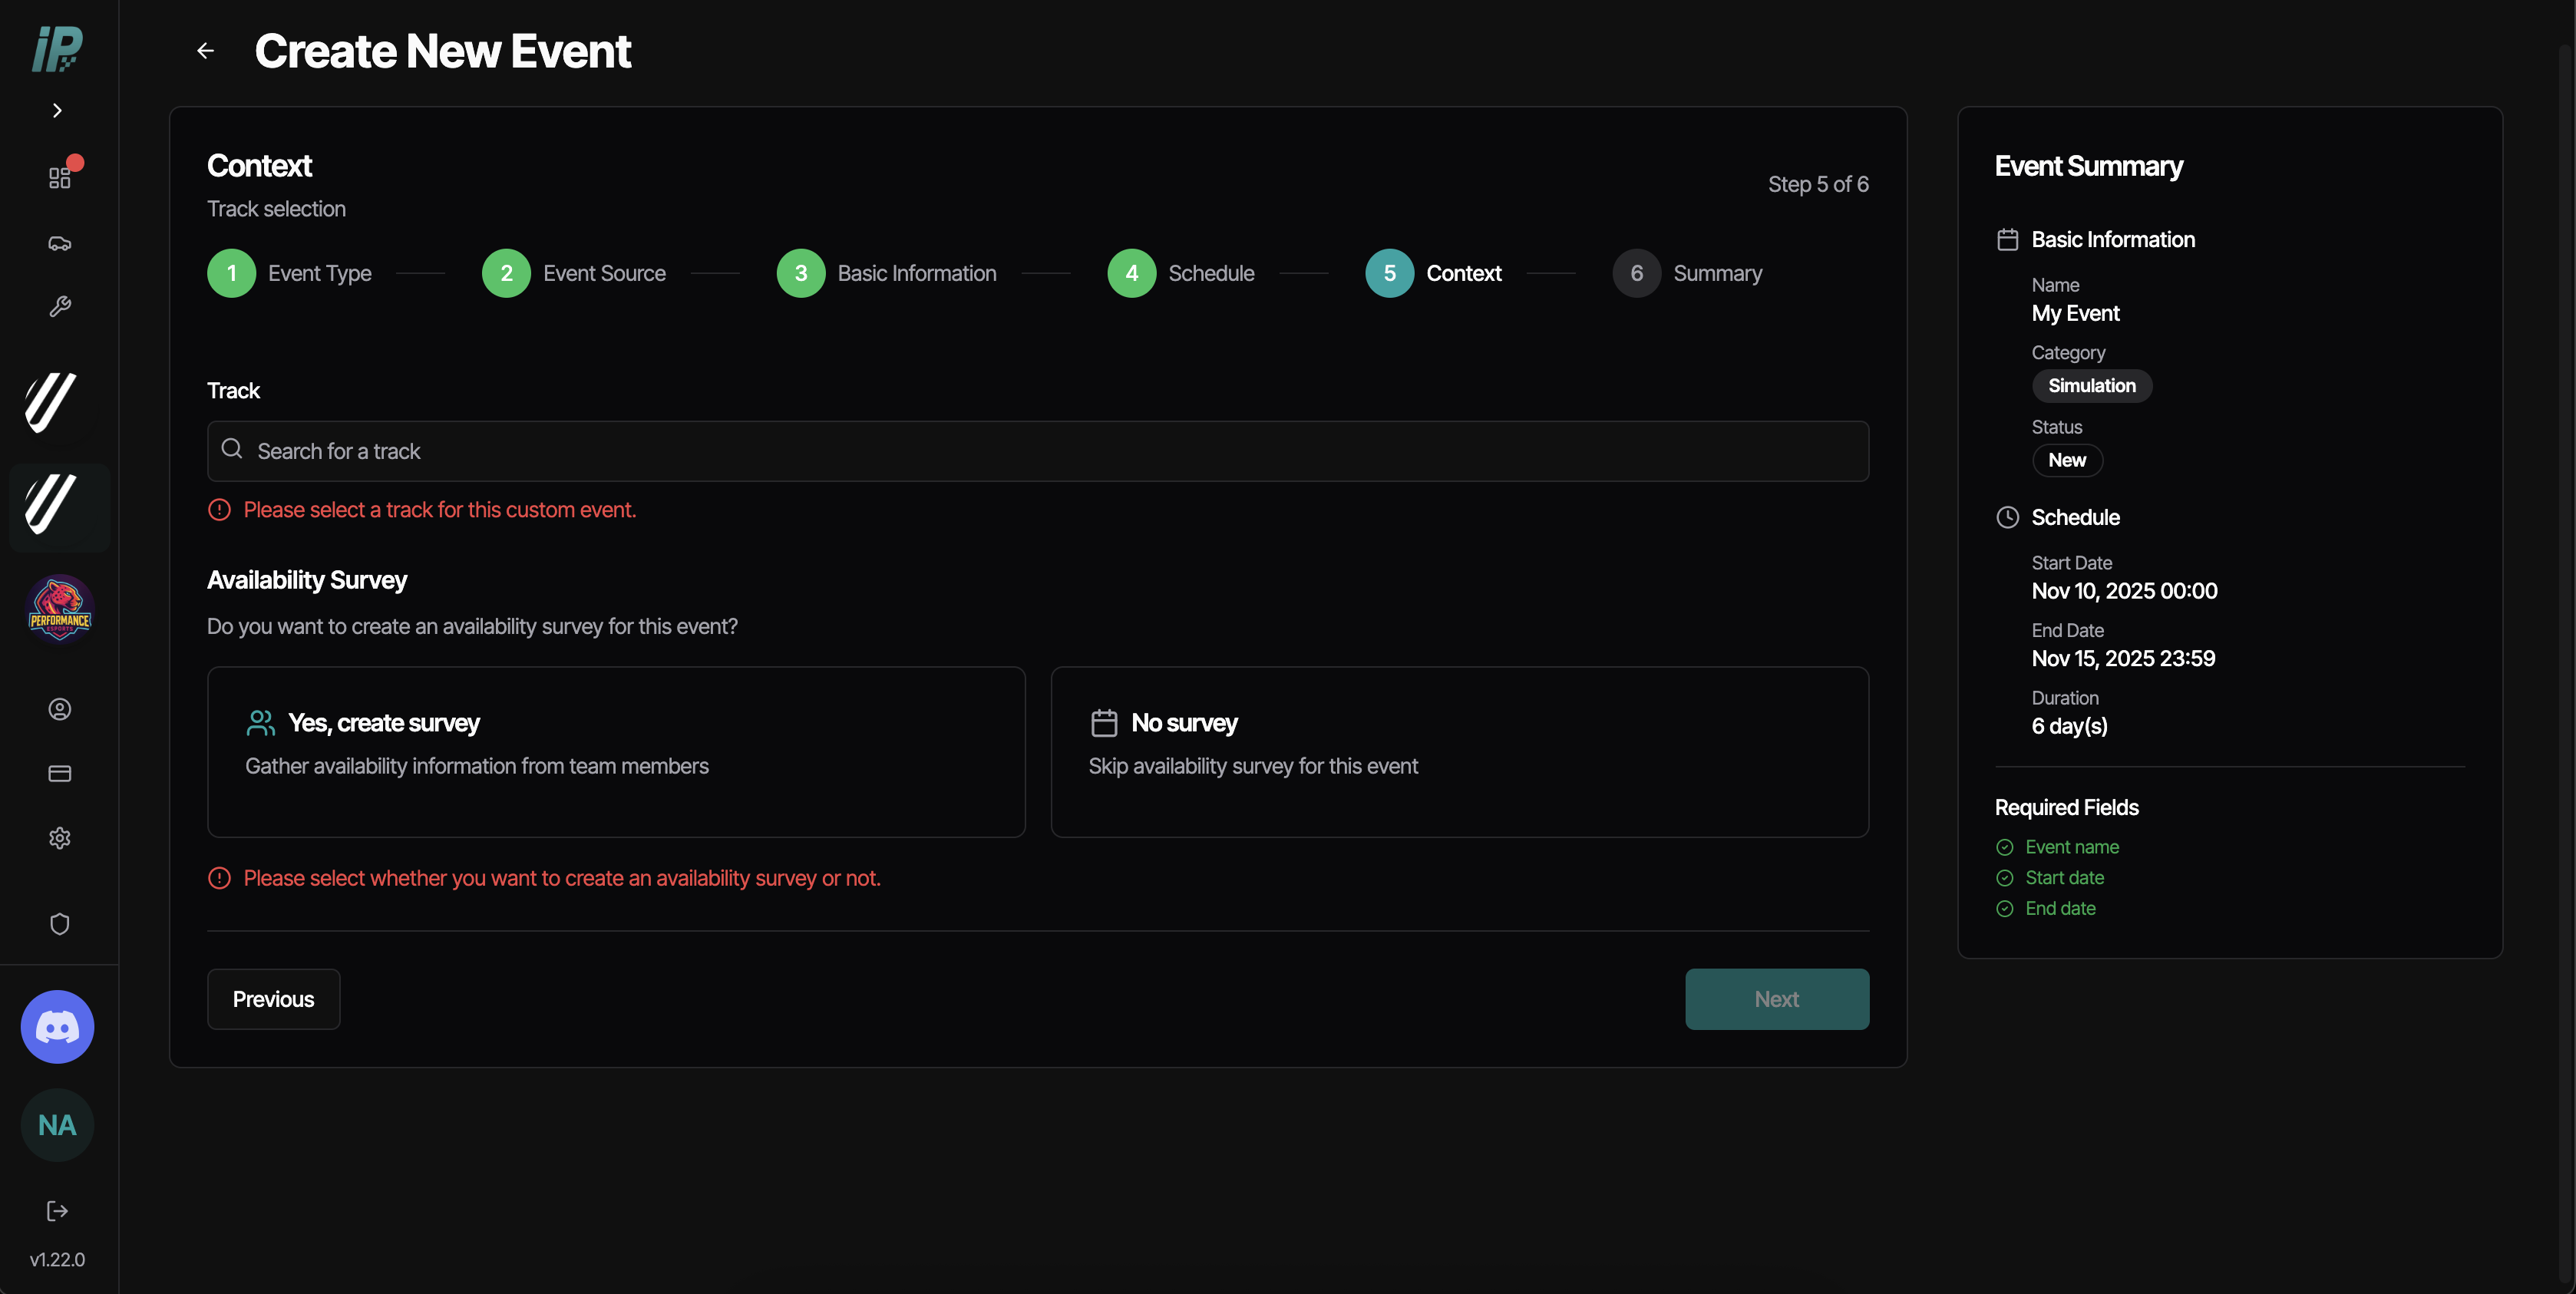Jump to step 3 Basic Information

coord(886,273)
